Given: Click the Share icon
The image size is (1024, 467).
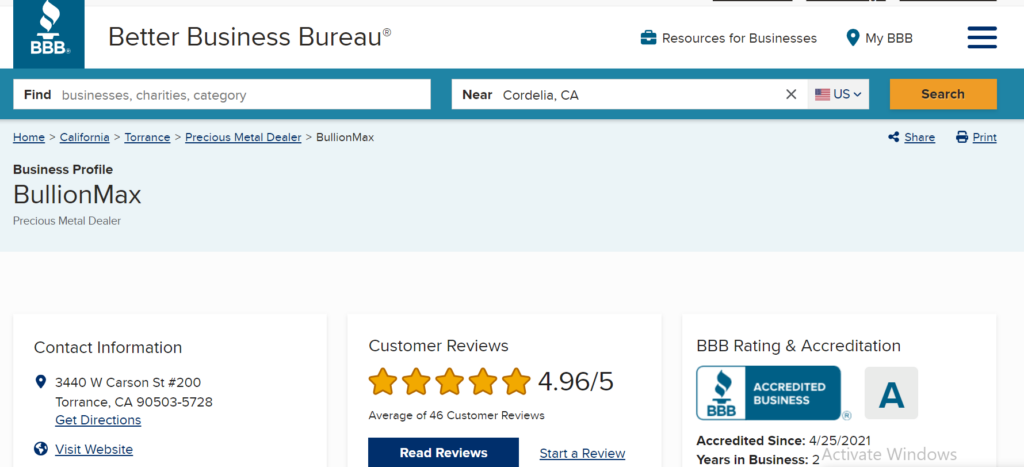Looking at the screenshot, I should click(x=894, y=137).
